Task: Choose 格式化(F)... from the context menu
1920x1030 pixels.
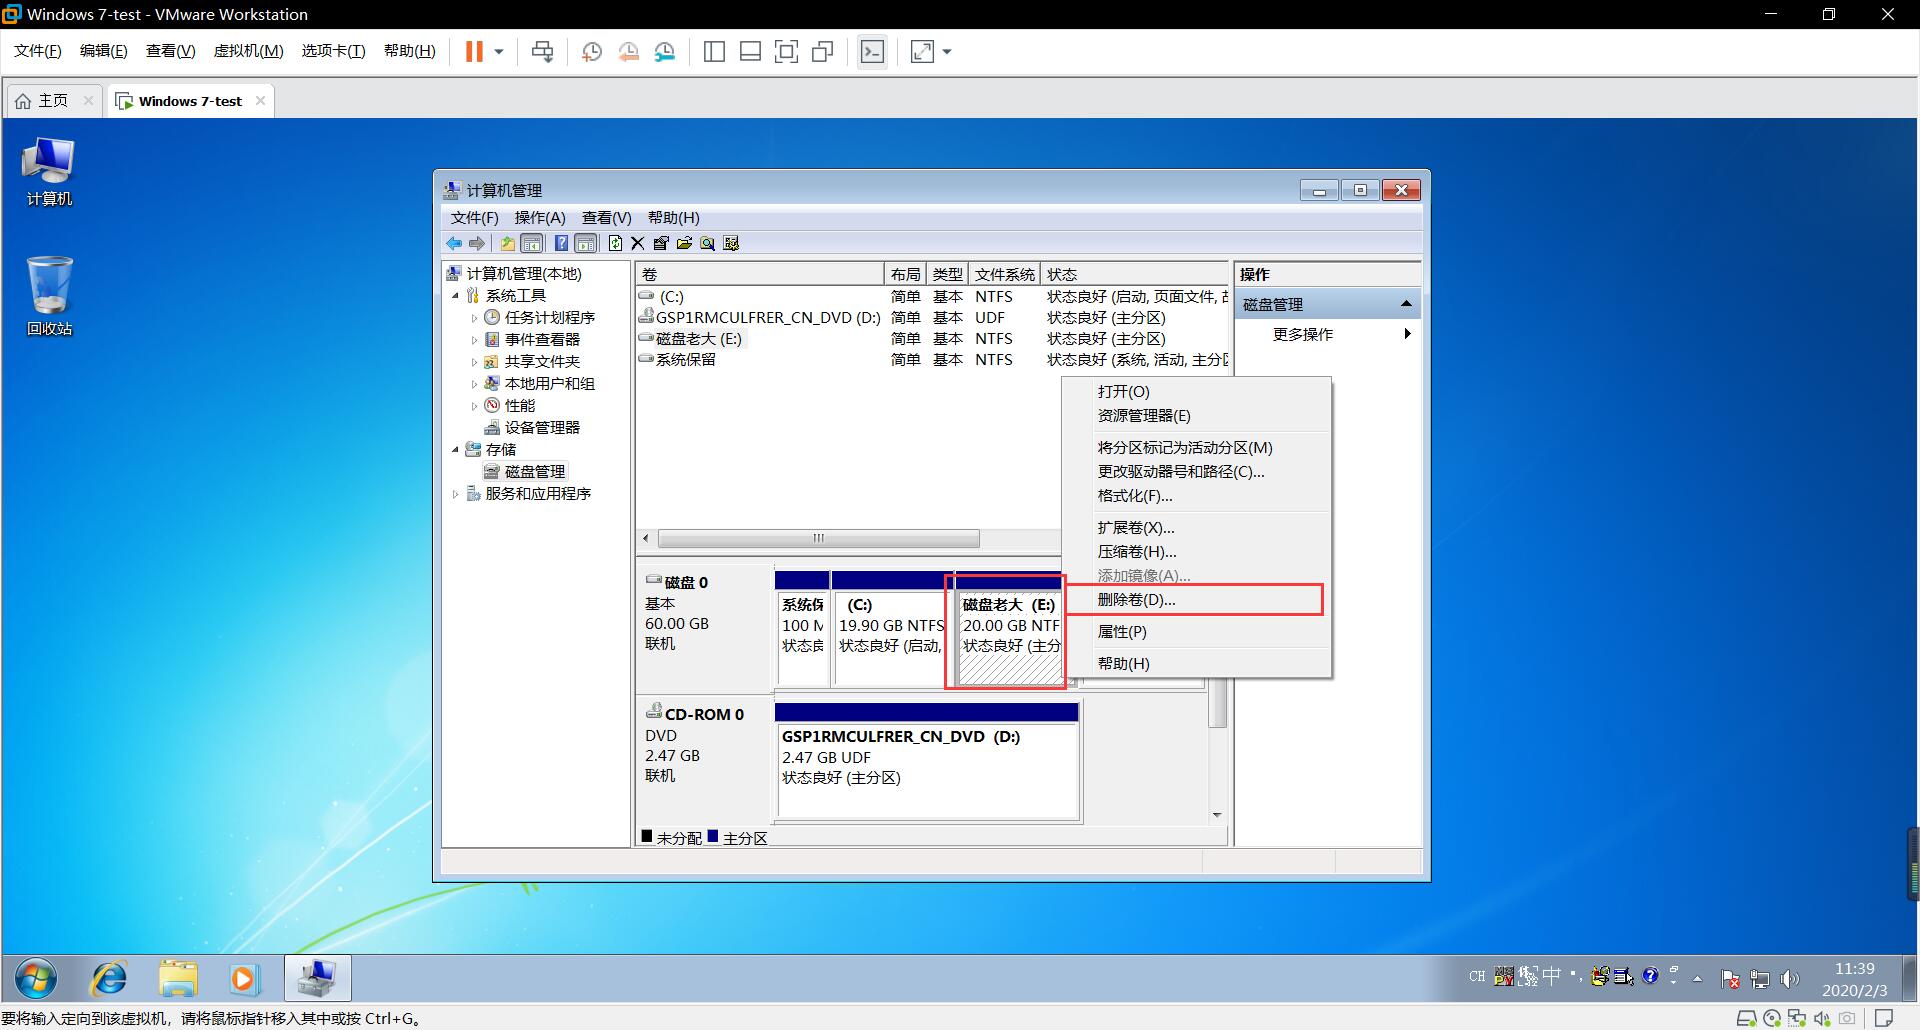Action: [x=1196, y=495]
